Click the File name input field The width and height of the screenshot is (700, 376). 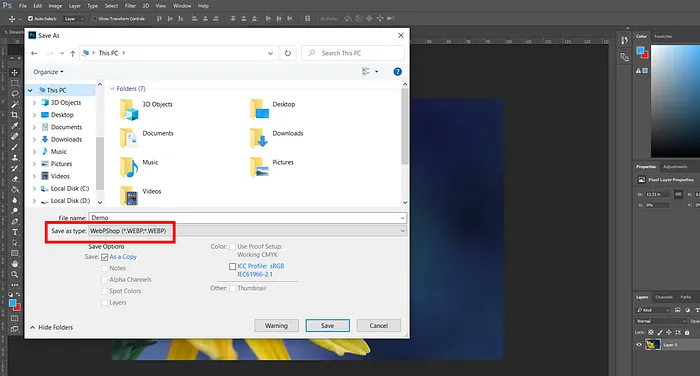244,218
